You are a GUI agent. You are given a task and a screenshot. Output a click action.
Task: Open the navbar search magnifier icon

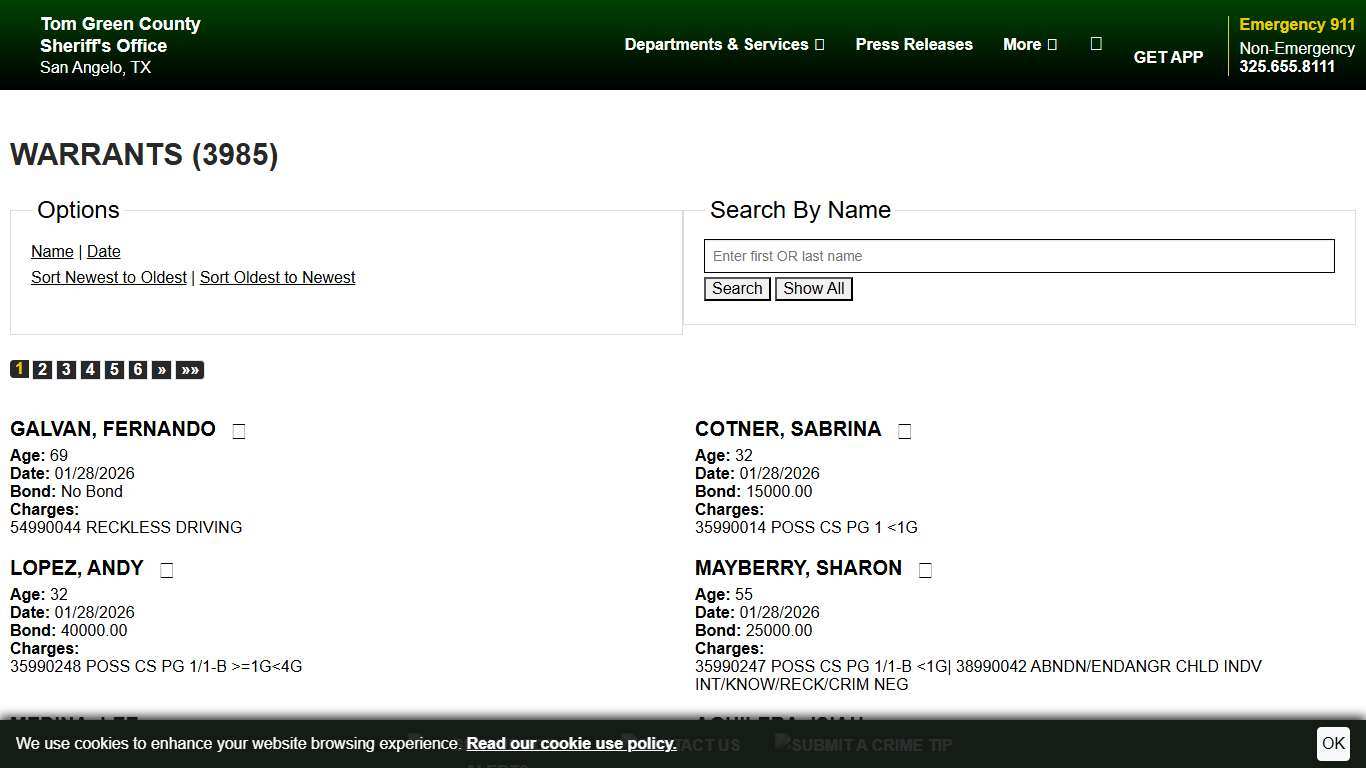tap(1096, 43)
